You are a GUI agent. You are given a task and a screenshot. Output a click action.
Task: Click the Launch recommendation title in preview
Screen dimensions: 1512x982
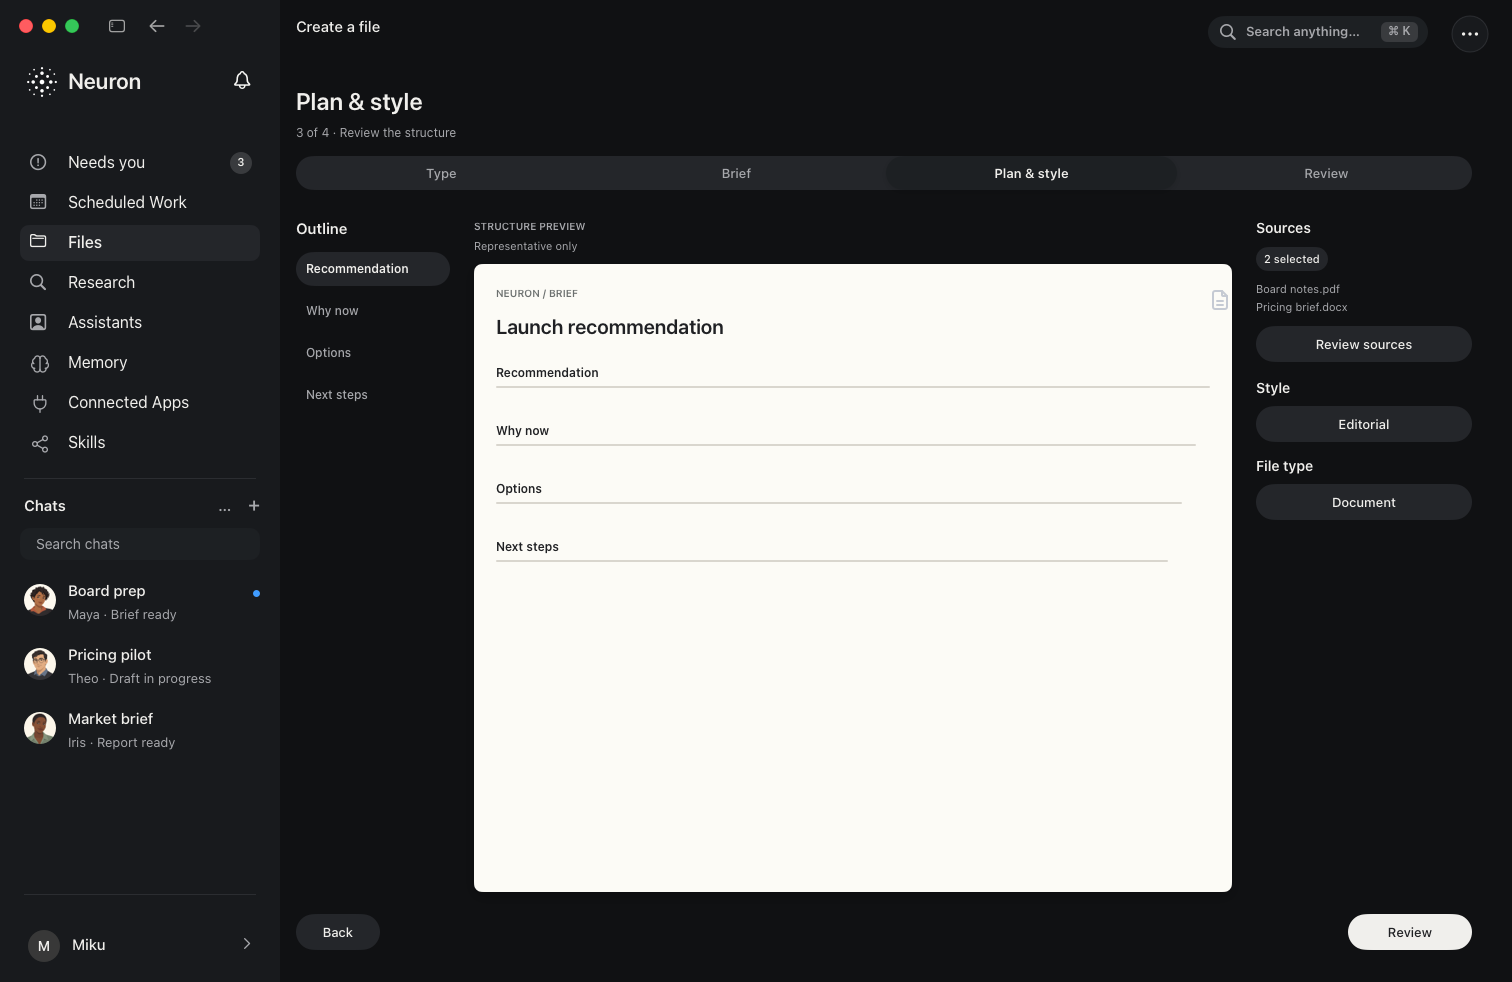pos(609,327)
